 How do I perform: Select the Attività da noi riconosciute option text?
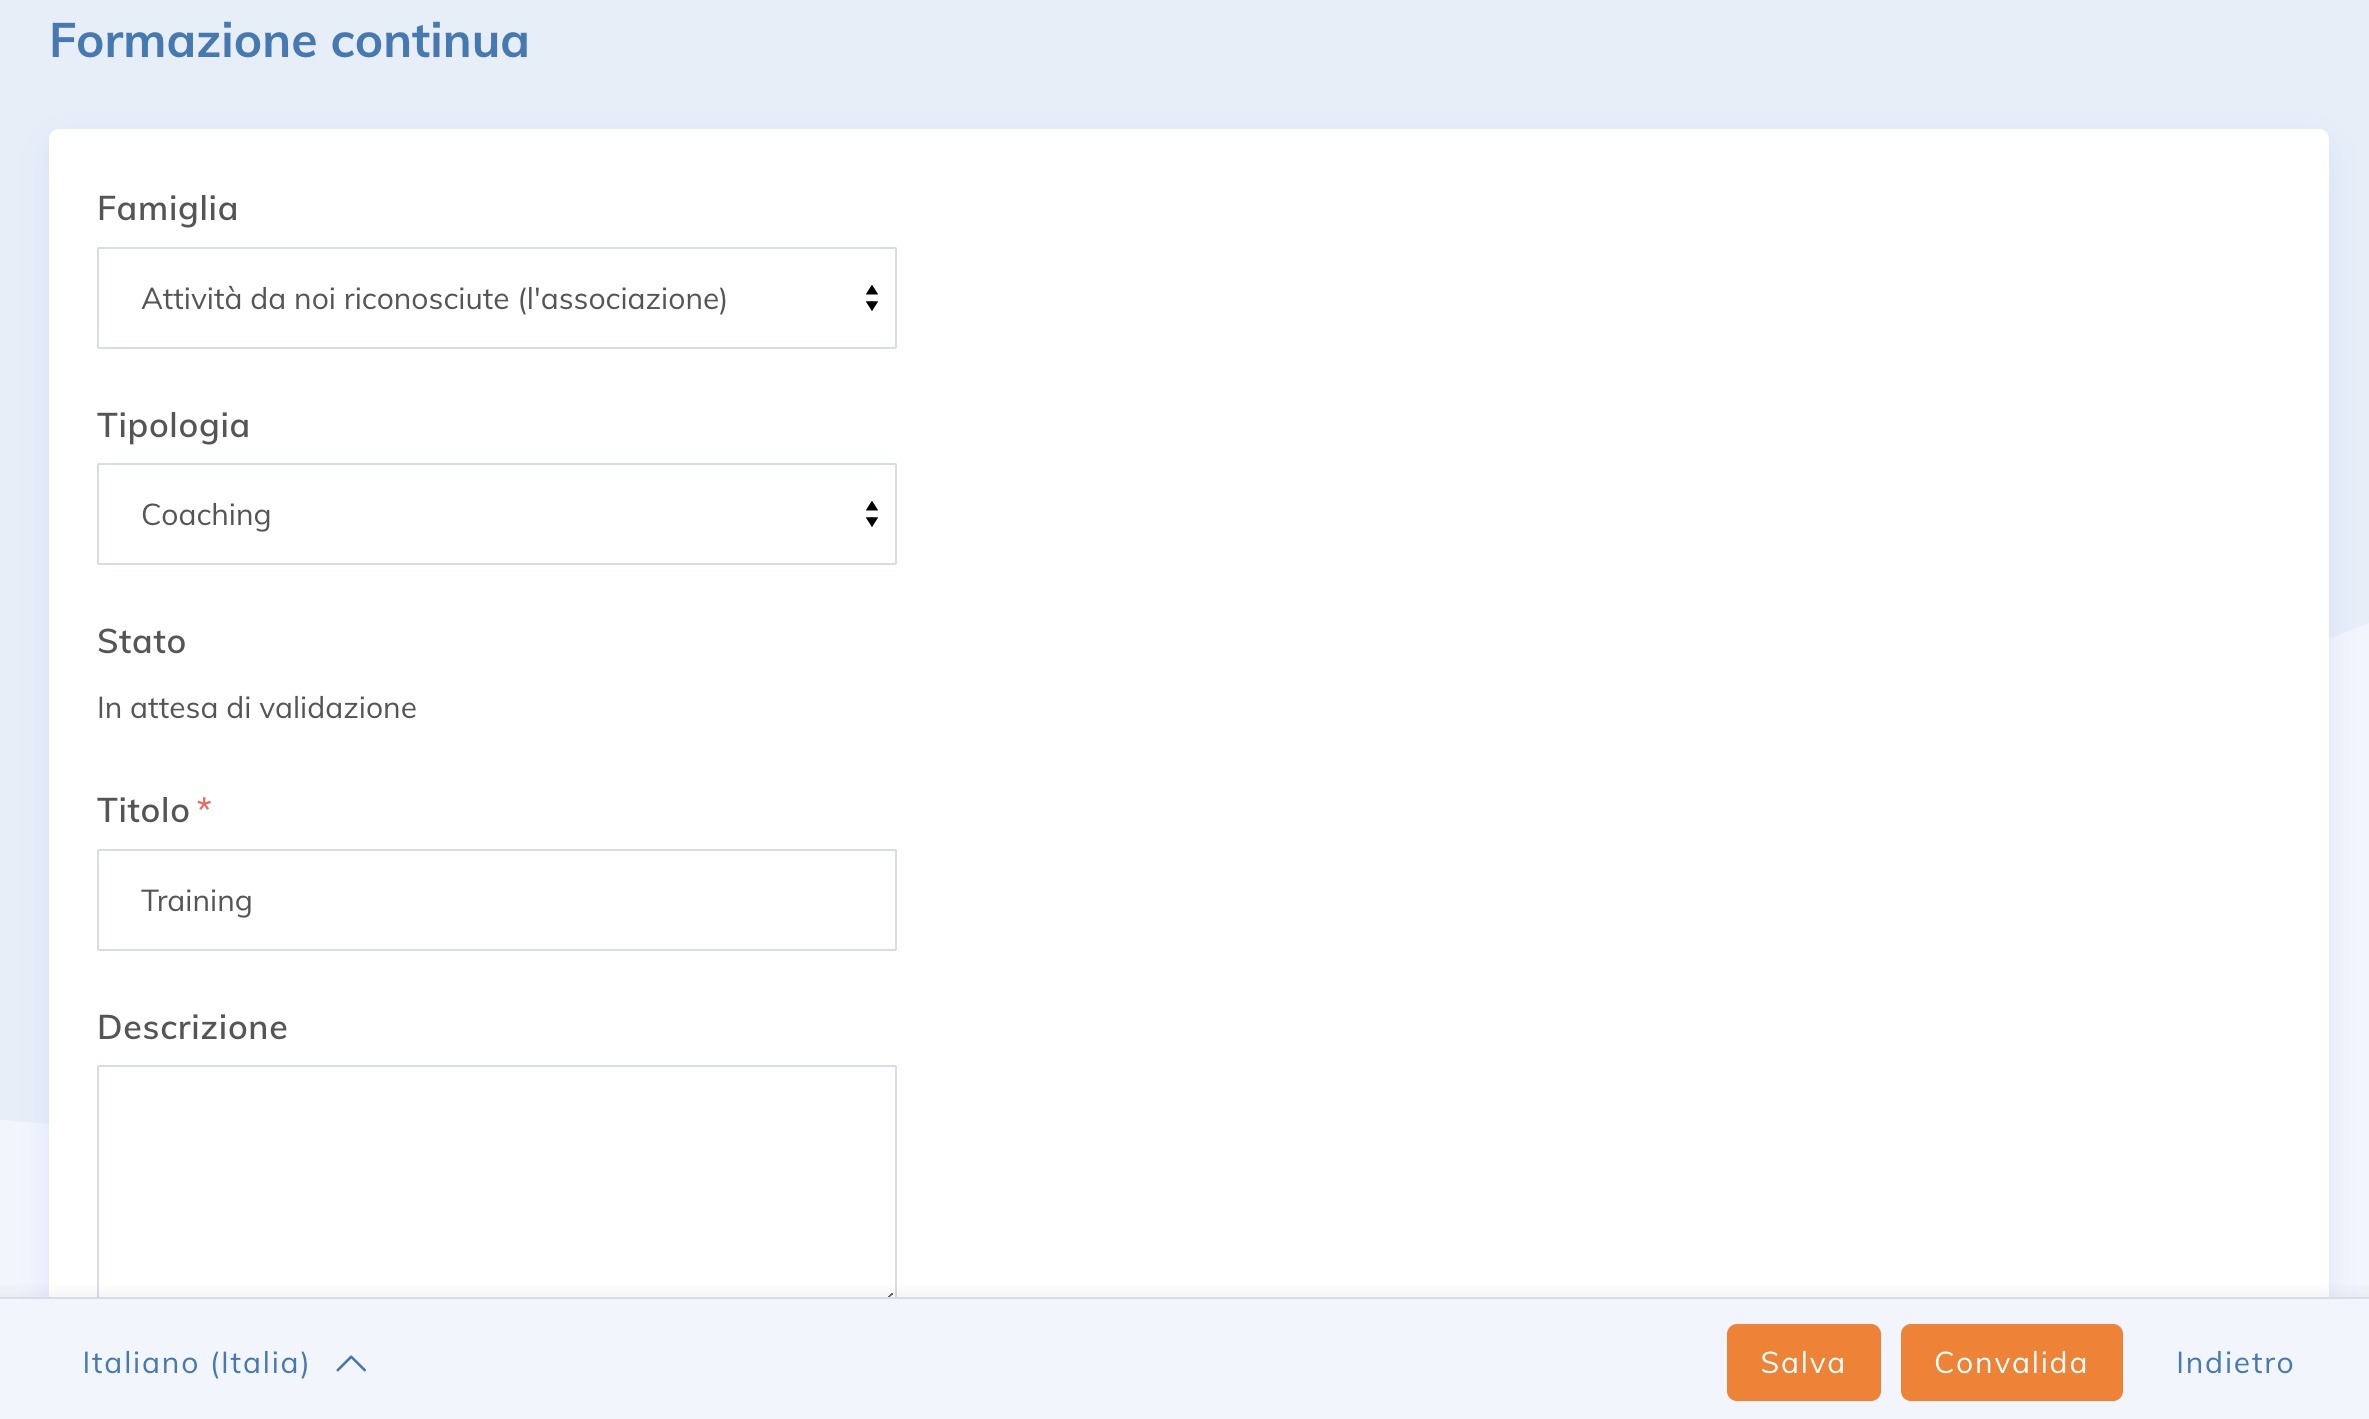434,297
